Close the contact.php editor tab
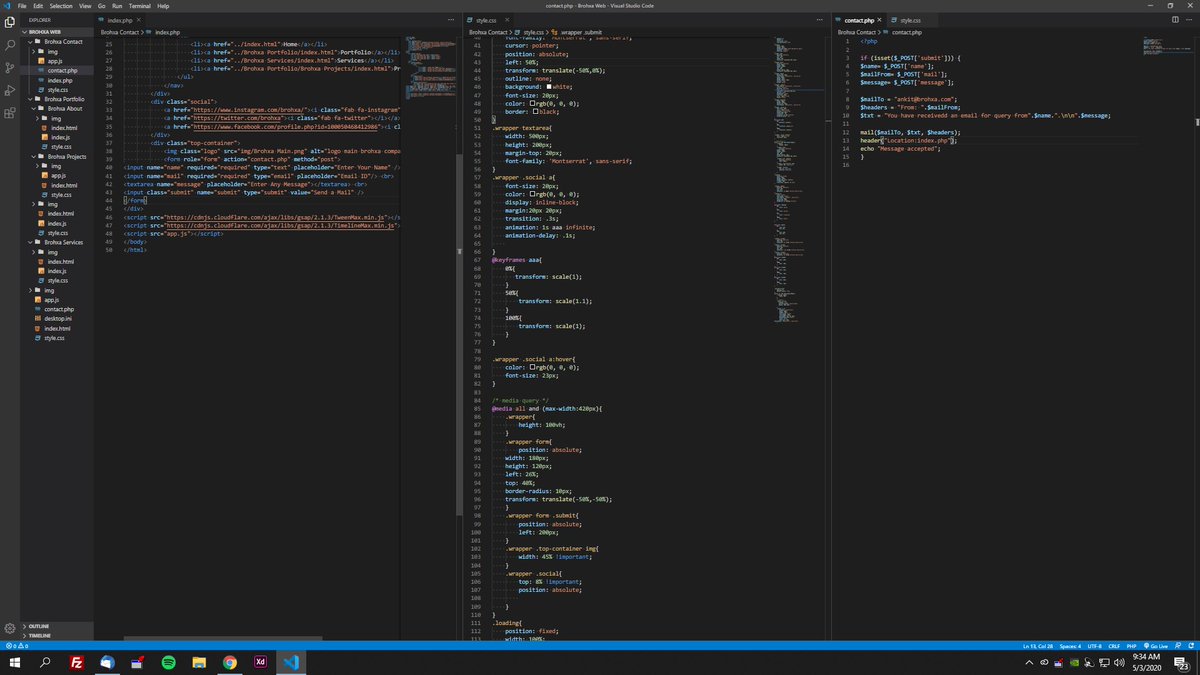Image resolution: width=1200 pixels, height=675 pixels. (x=881, y=20)
